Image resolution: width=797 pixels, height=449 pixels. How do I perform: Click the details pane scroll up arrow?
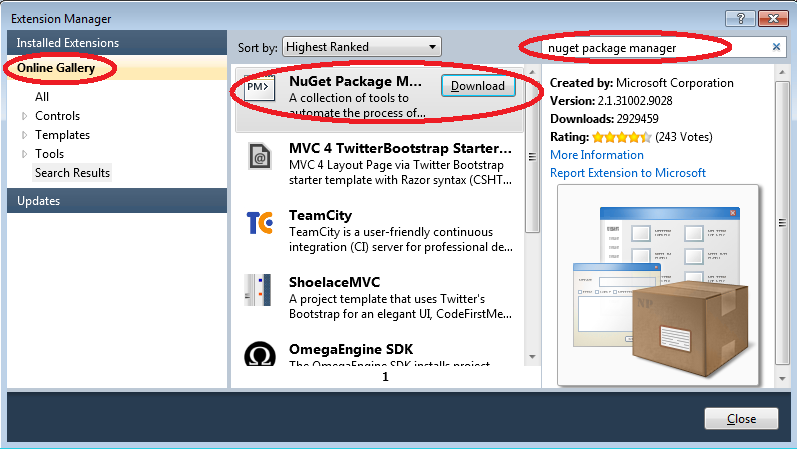tap(782, 72)
